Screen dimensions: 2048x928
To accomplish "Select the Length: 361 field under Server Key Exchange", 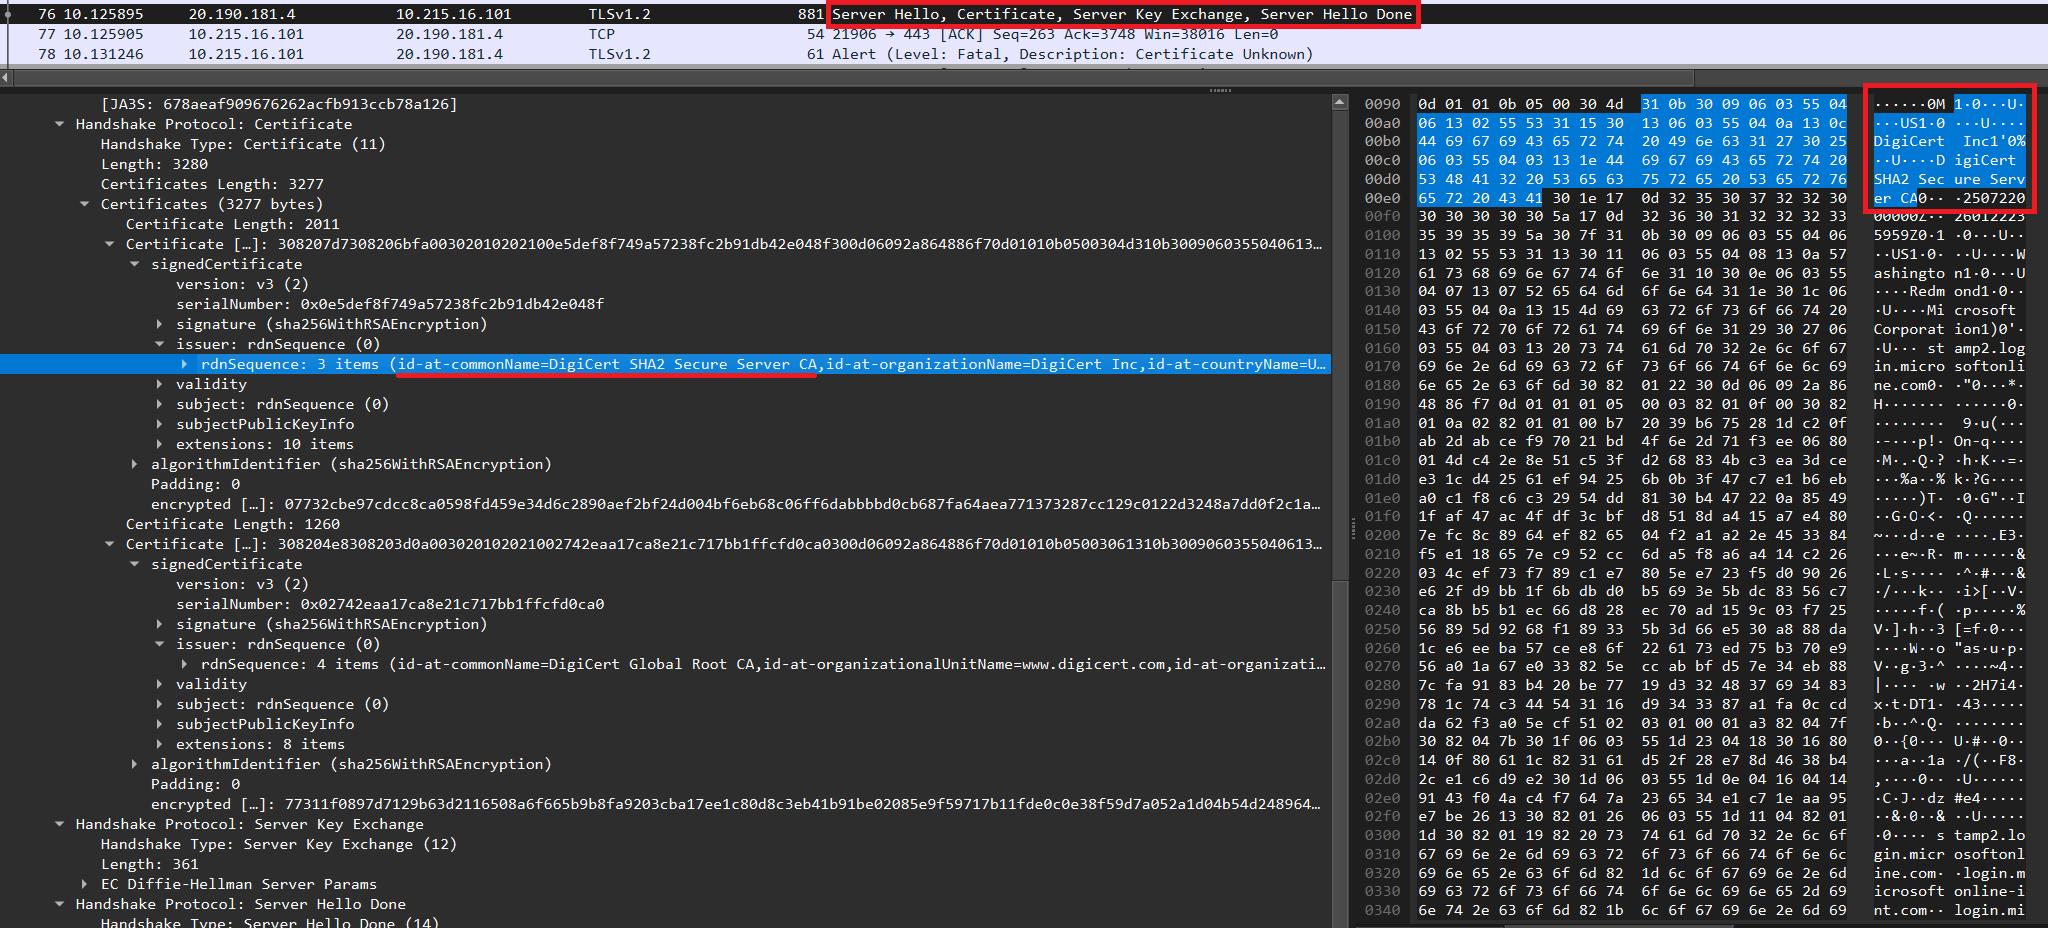I will point(150,864).
